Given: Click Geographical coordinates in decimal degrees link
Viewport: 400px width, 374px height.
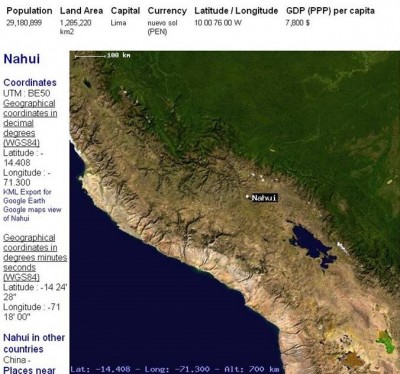Looking at the screenshot, I should [30, 123].
